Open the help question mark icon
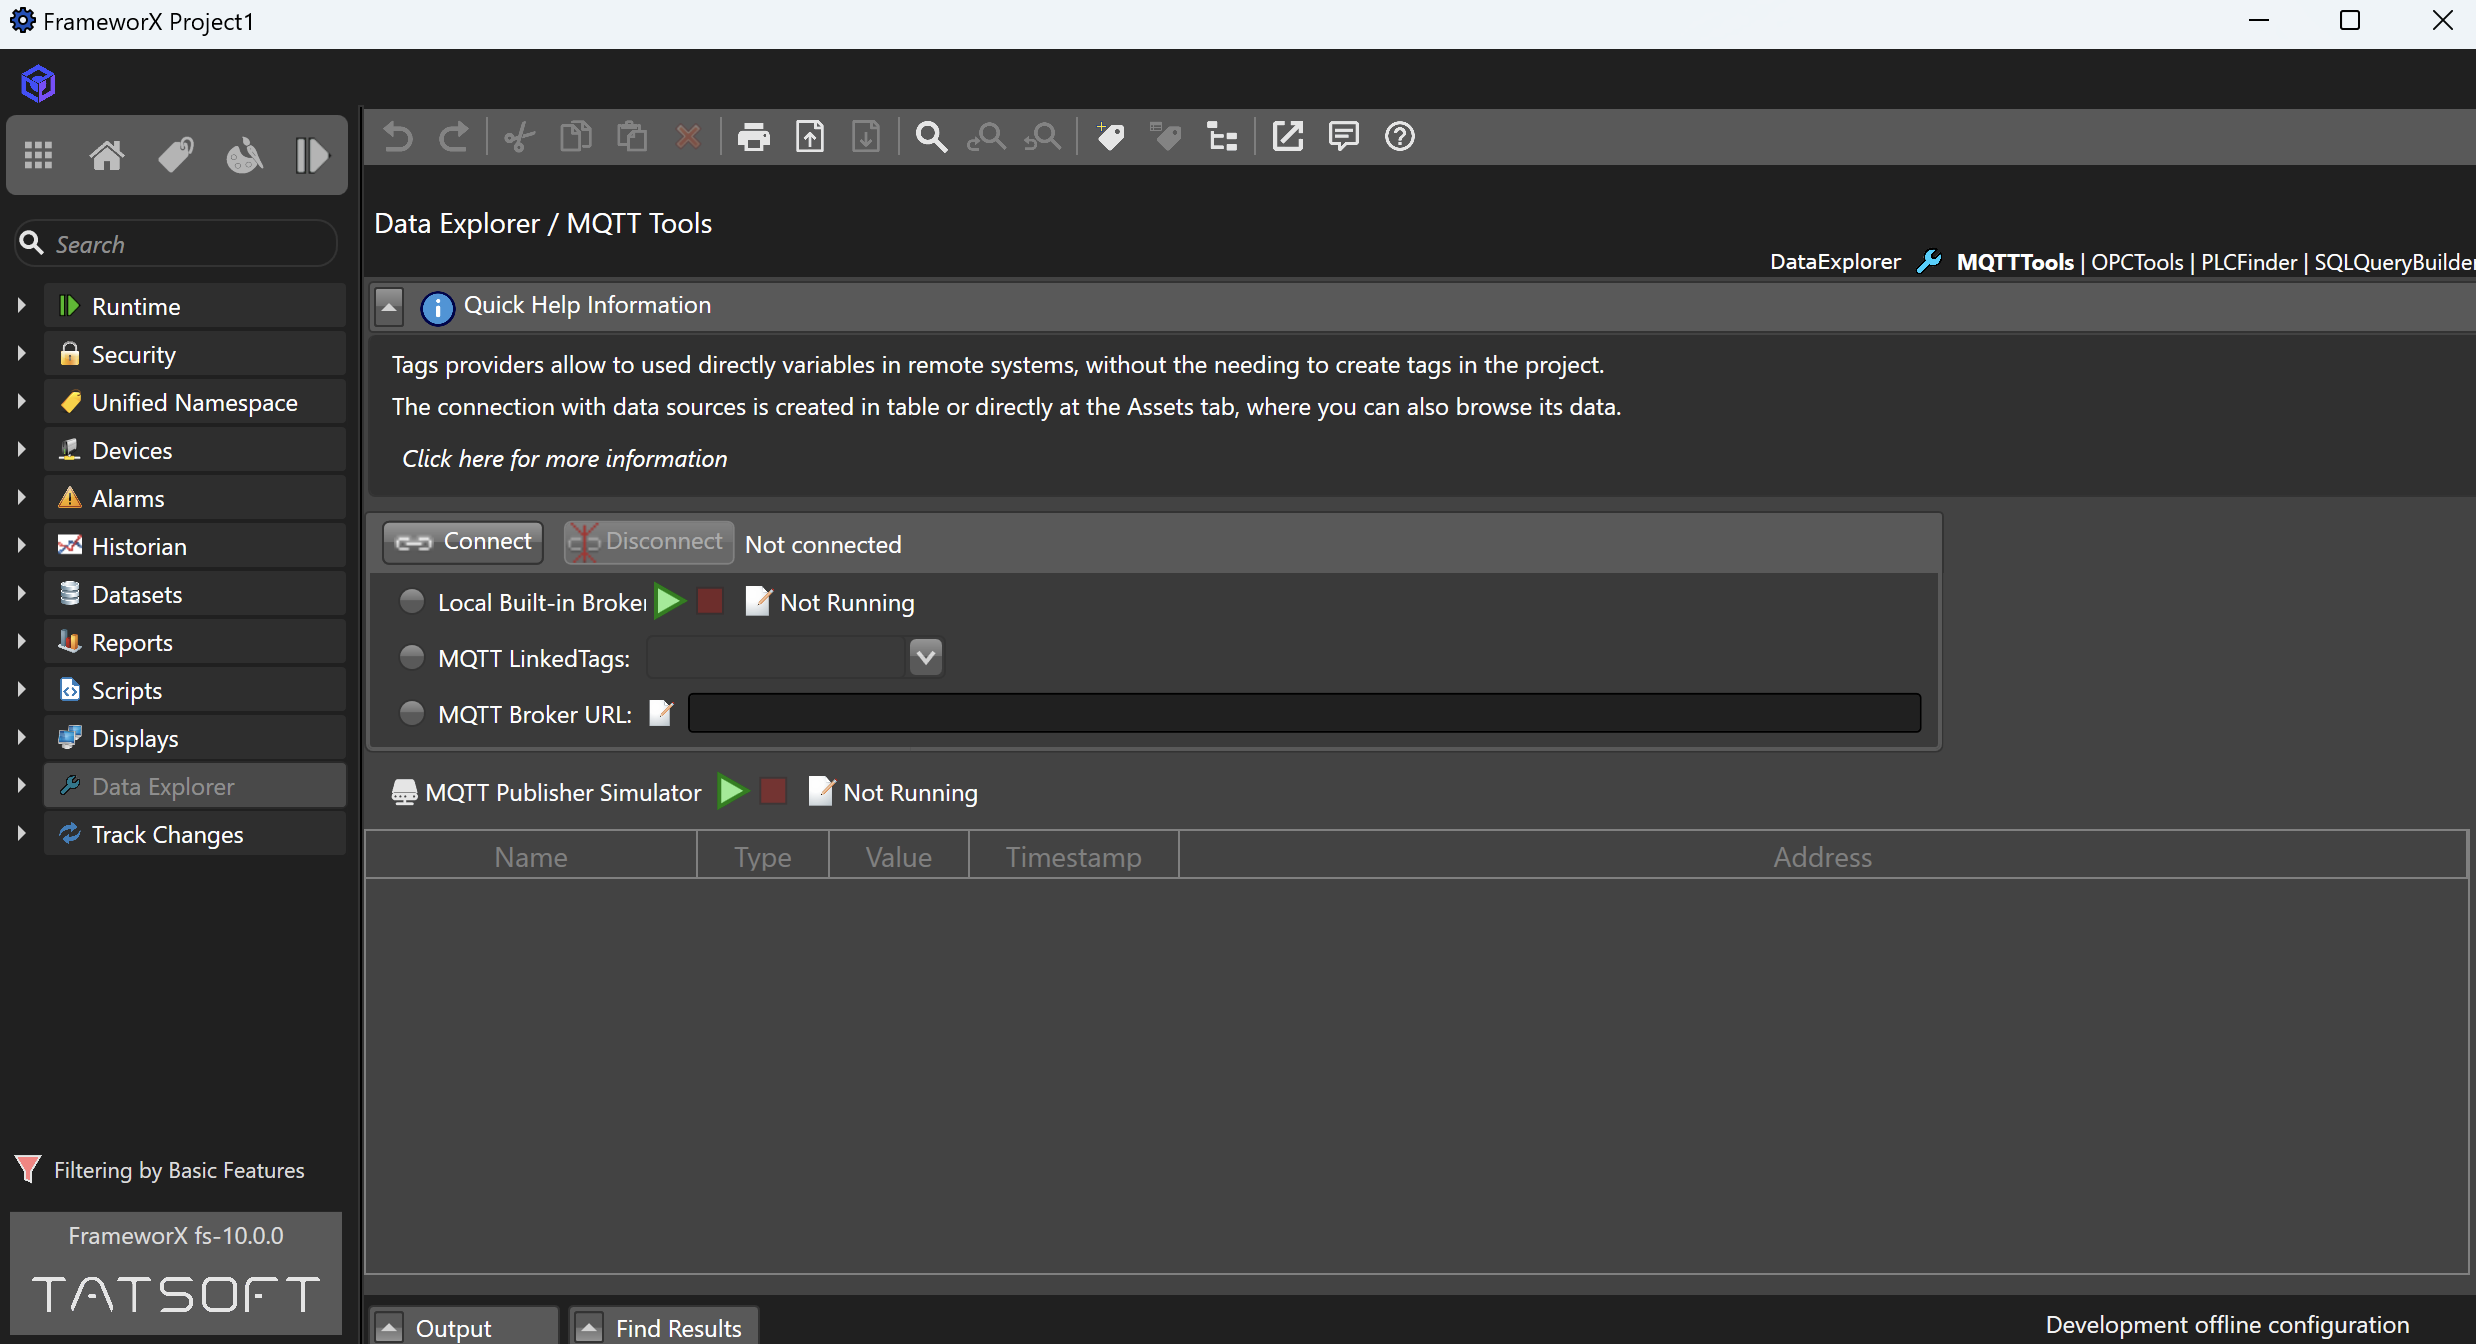2476x1344 pixels. point(1400,136)
